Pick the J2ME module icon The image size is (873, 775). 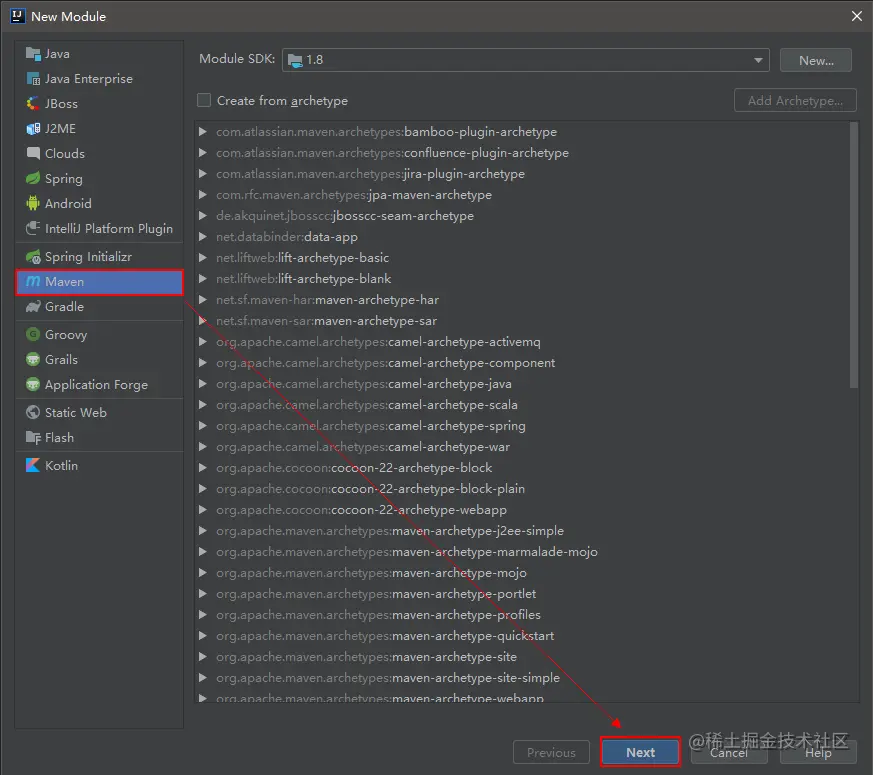pos(33,129)
